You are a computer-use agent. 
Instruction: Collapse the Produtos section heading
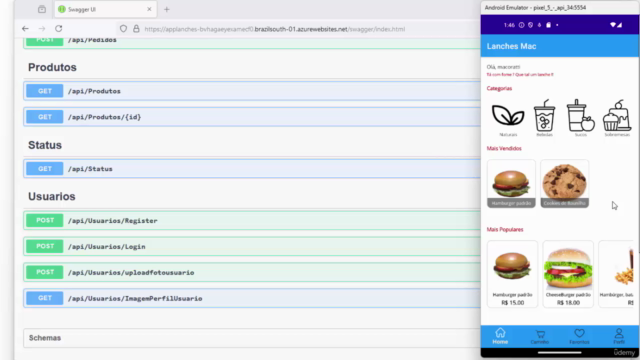pos(52,67)
